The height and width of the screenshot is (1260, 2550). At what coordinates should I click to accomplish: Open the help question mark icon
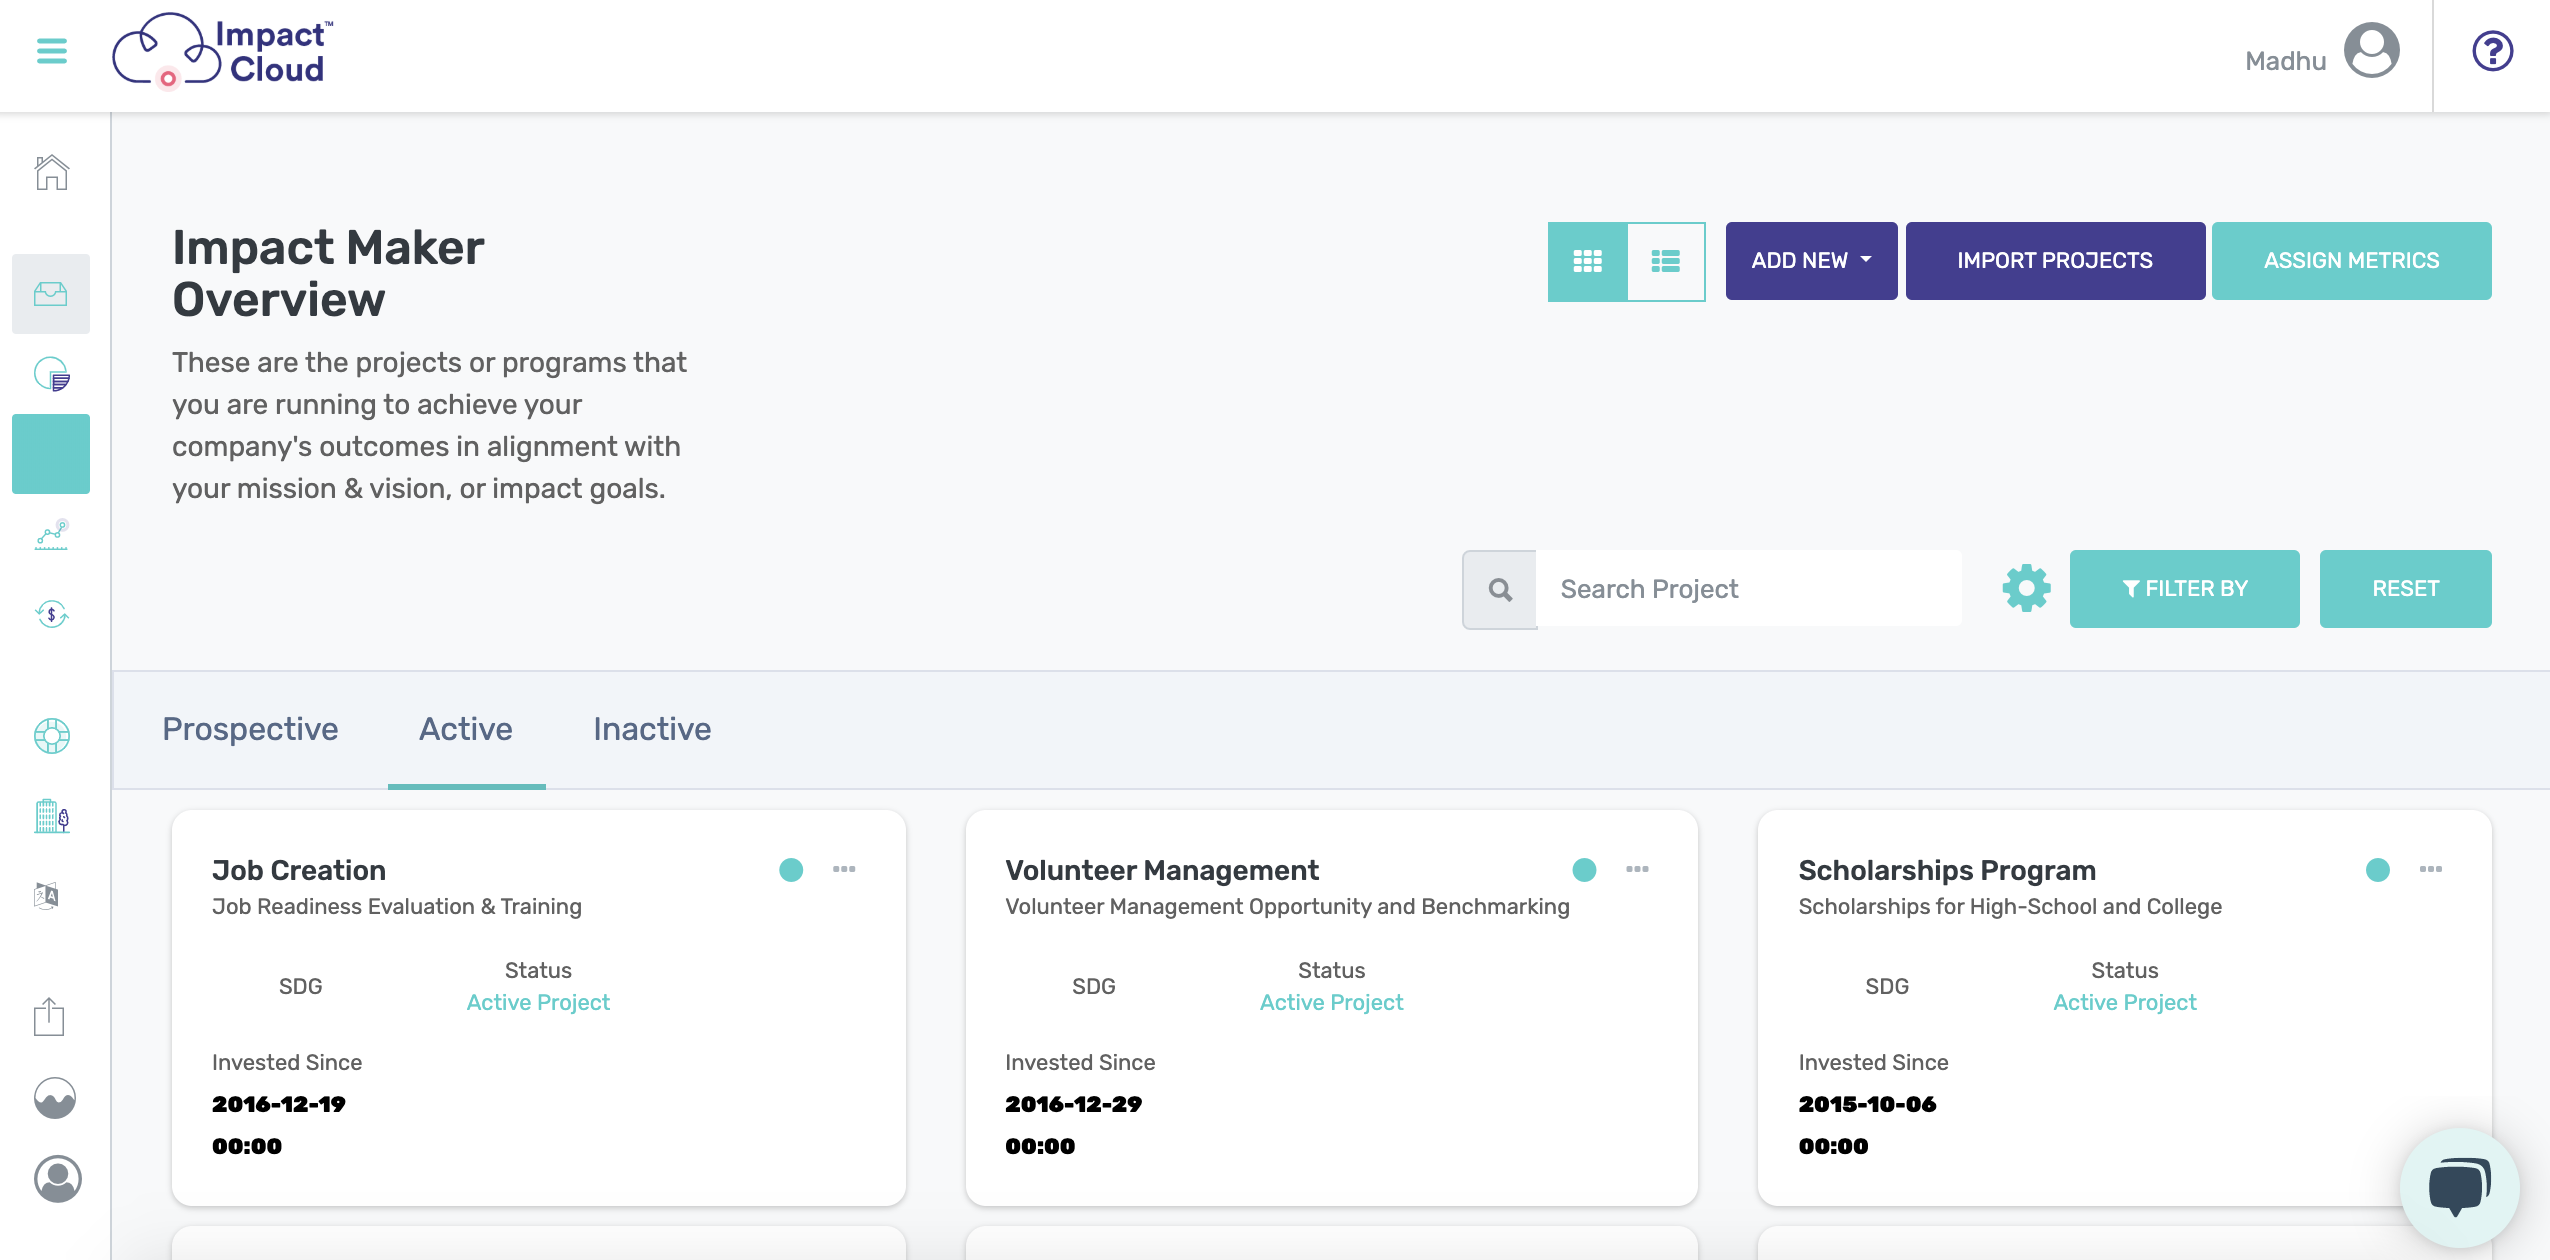2492,51
